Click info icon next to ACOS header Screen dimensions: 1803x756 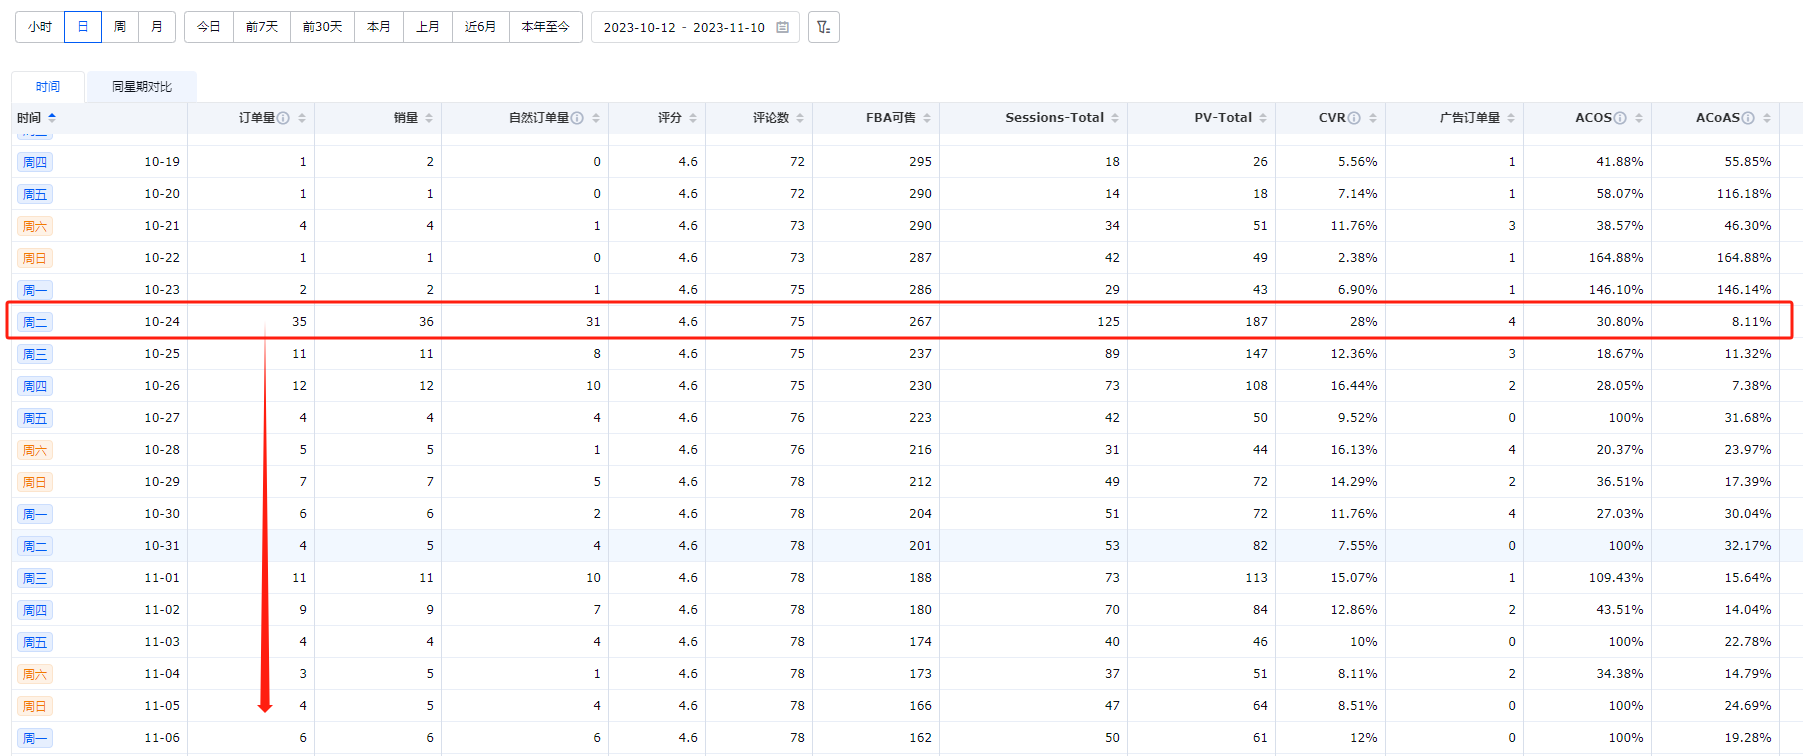point(1620,118)
